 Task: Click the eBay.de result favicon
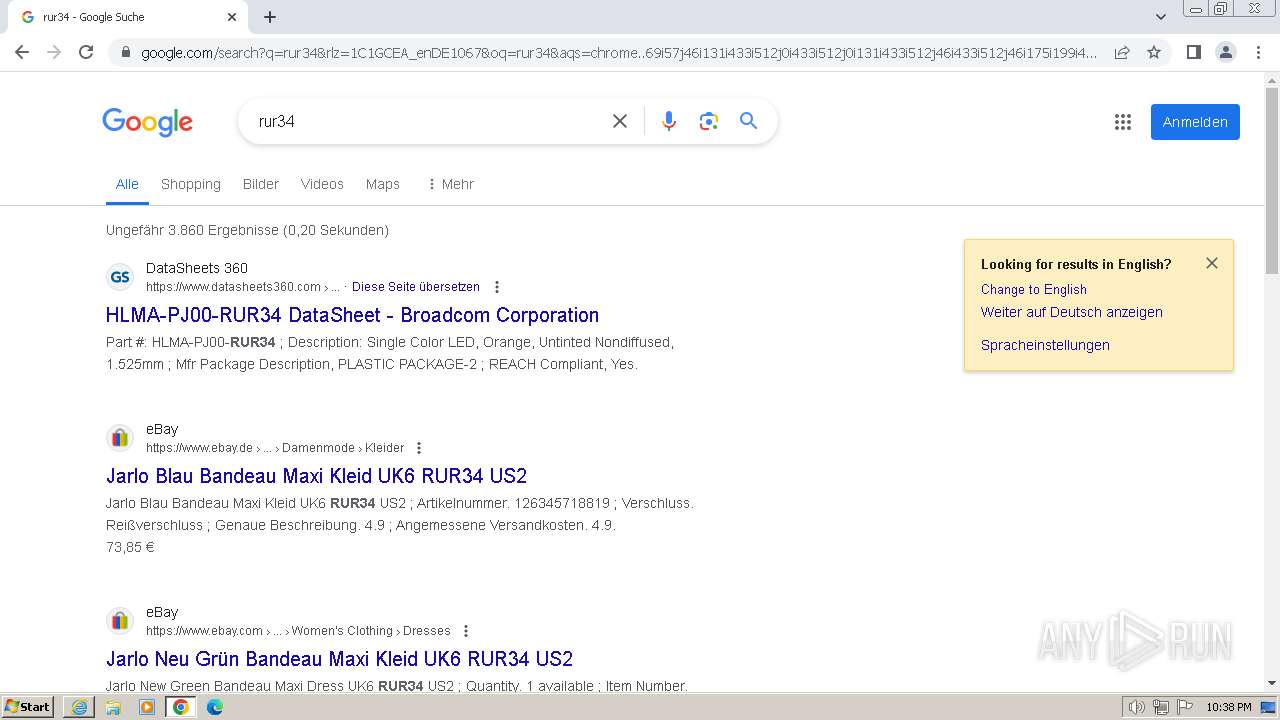coord(120,438)
